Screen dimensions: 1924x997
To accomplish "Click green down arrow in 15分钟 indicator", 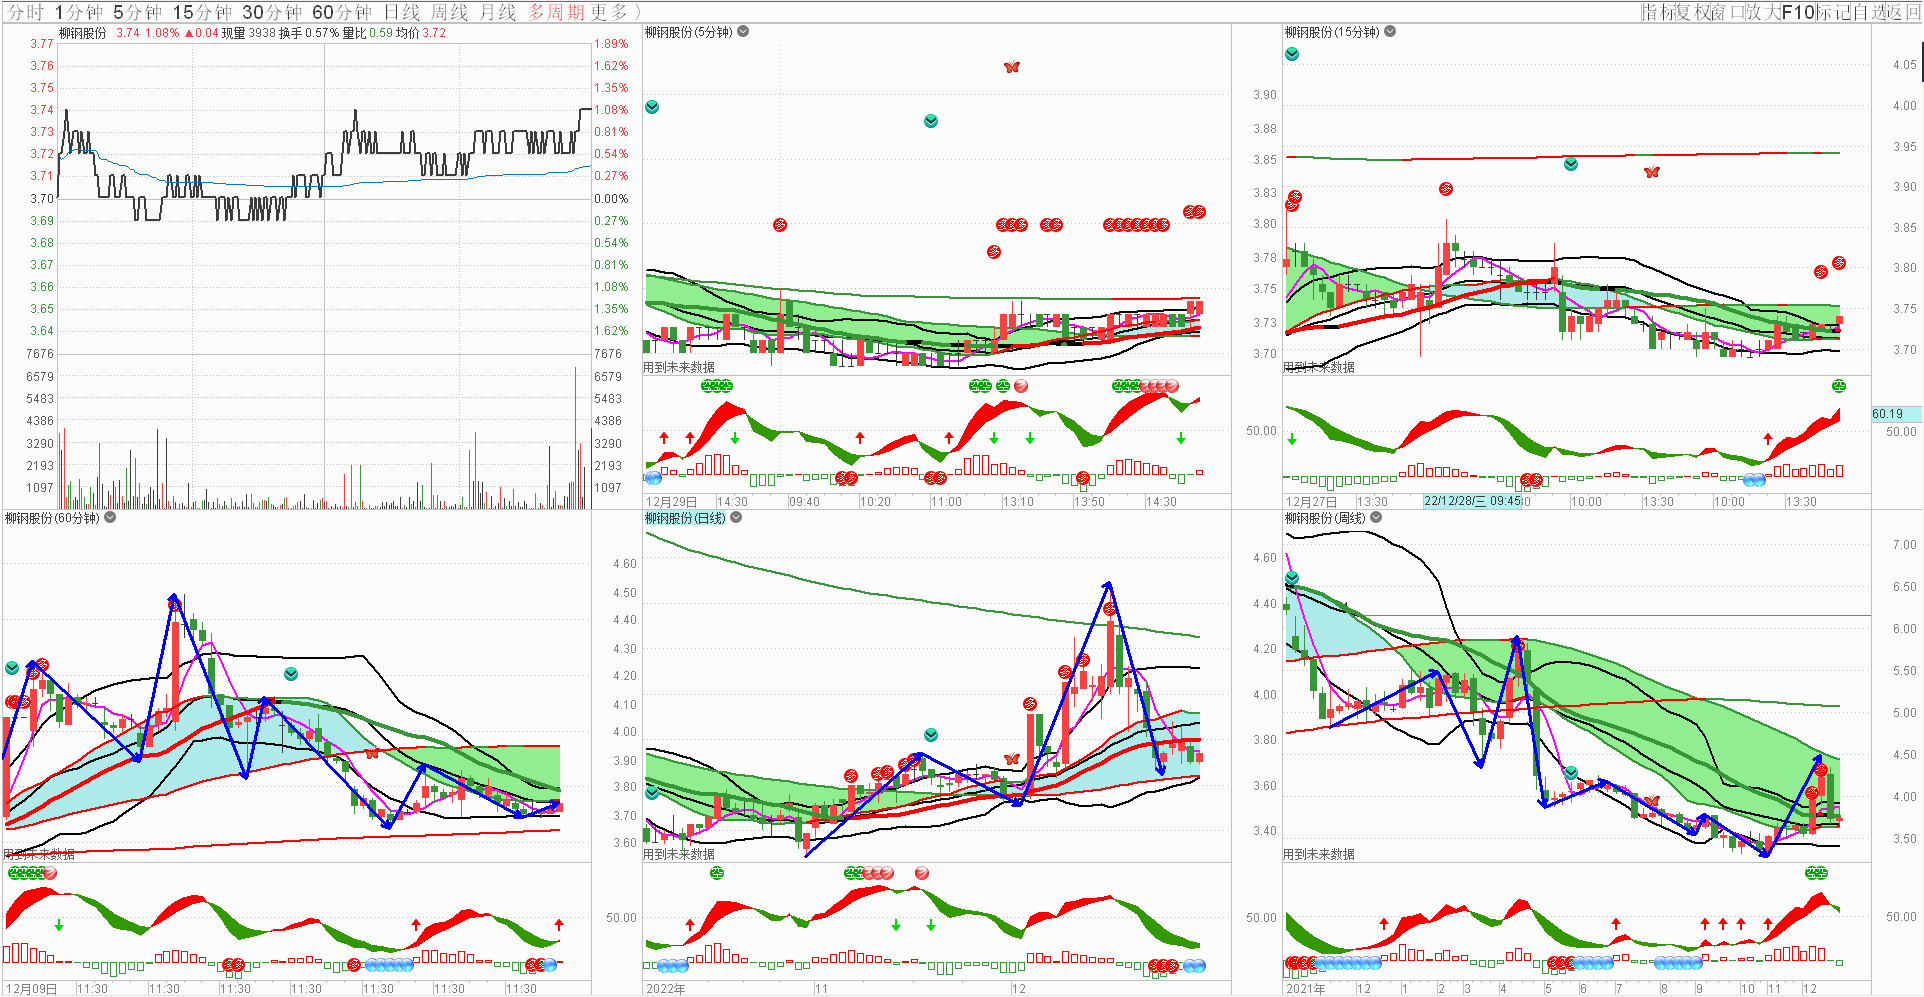I will tap(1292, 439).
